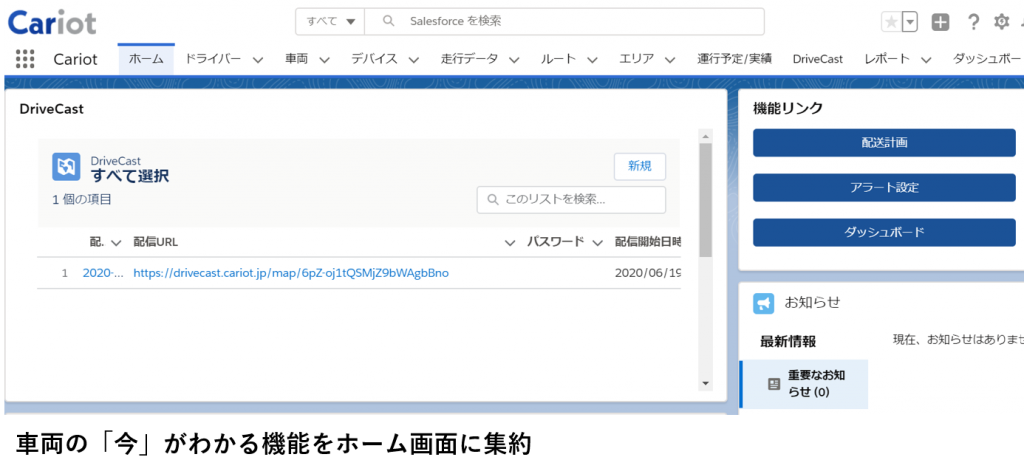Open the search scope すべて dropdown
1024x474 pixels.
[330, 21]
